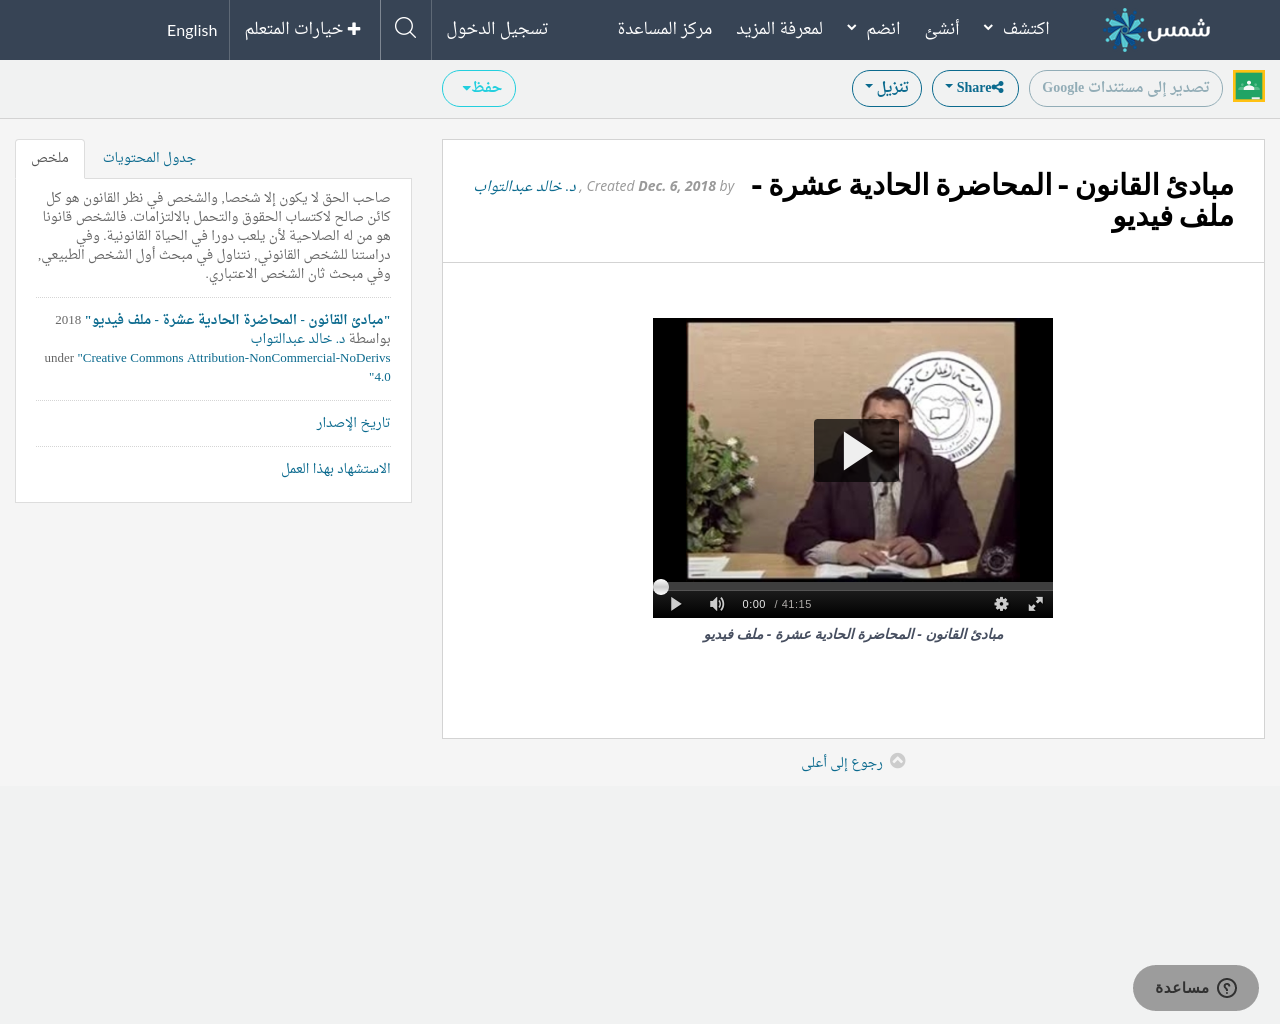The height and width of the screenshot is (1024, 1280).
Task: Click تسجيل الدخول login link
Action: tap(497, 28)
